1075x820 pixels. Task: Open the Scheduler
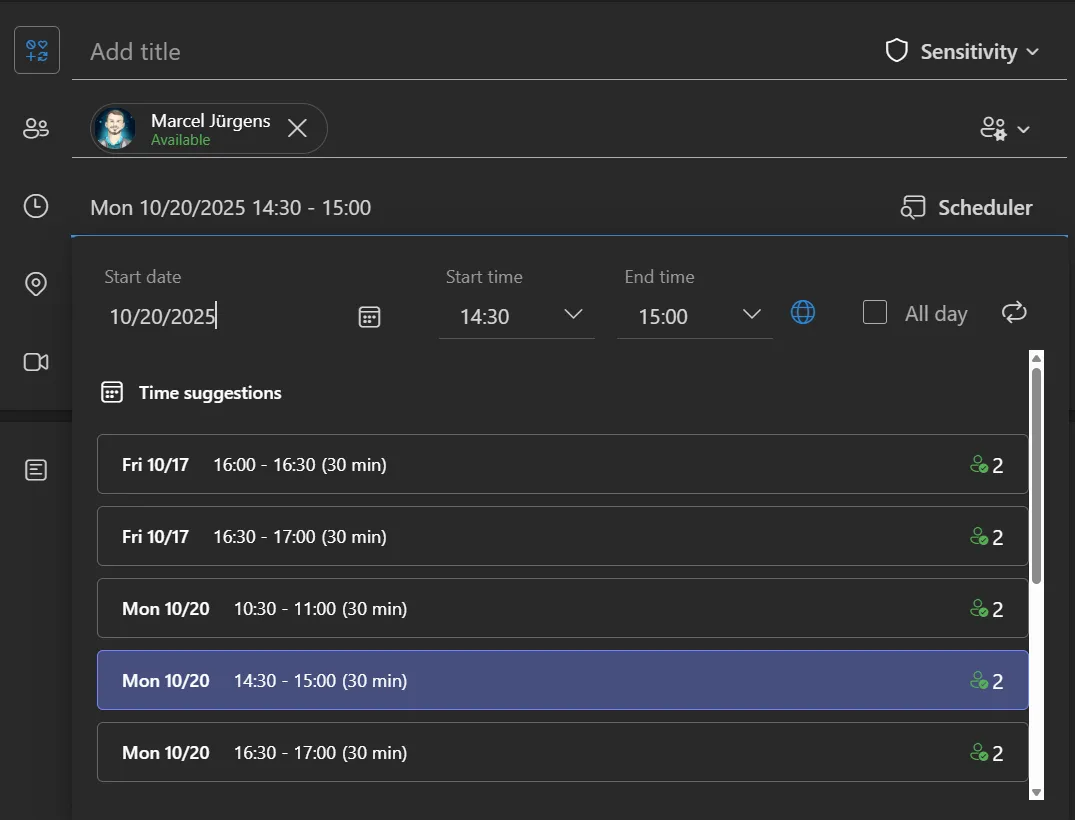[x=967, y=207]
